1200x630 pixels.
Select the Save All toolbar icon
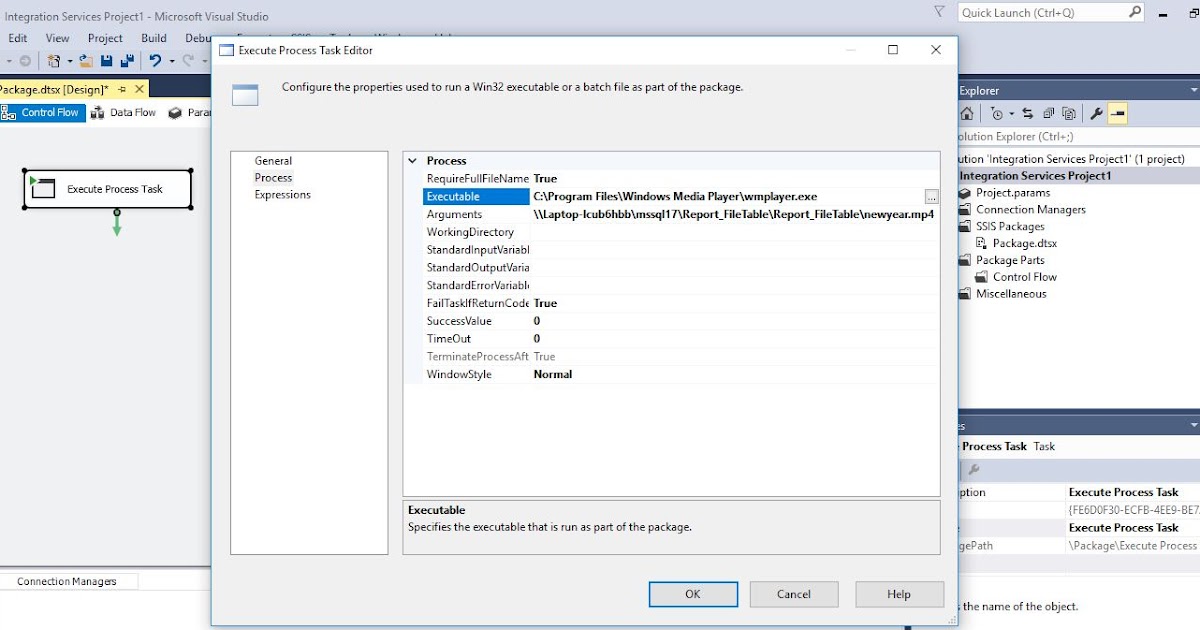coord(127,60)
